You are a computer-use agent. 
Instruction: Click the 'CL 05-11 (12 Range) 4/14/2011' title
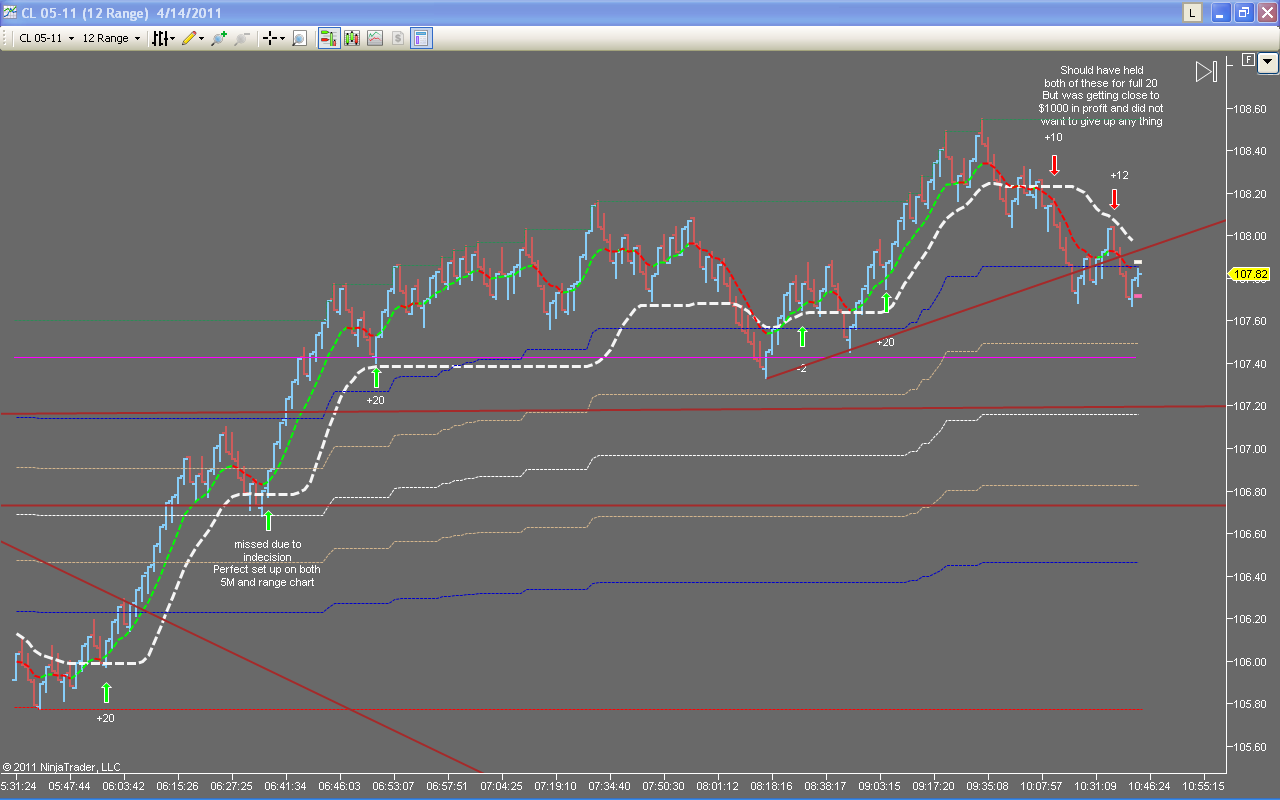tap(121, 13)
